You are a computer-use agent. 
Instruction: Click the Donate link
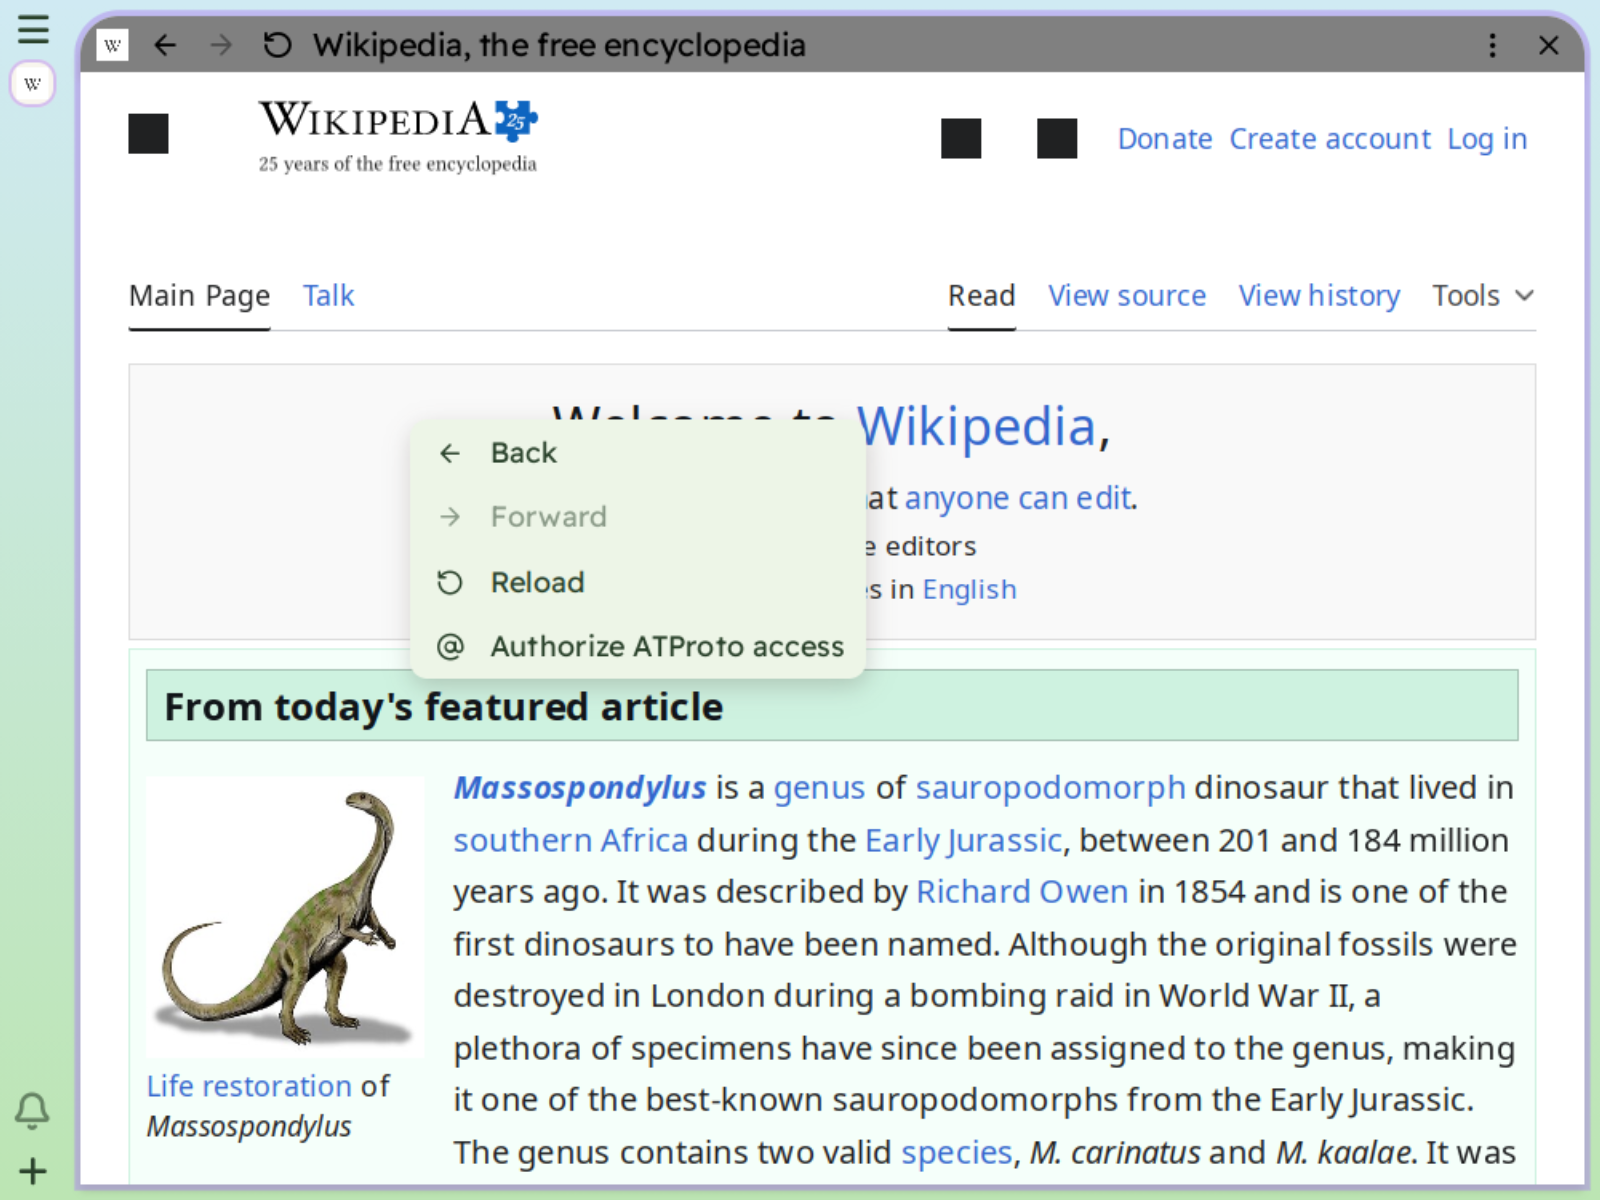(1164, 138)
